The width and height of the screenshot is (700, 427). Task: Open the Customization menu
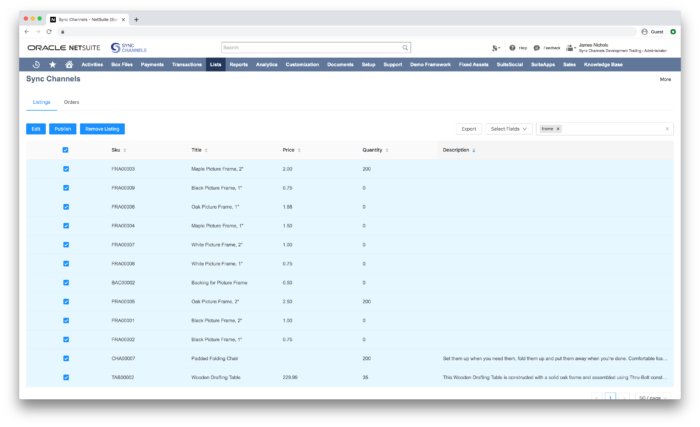point(302,64)
